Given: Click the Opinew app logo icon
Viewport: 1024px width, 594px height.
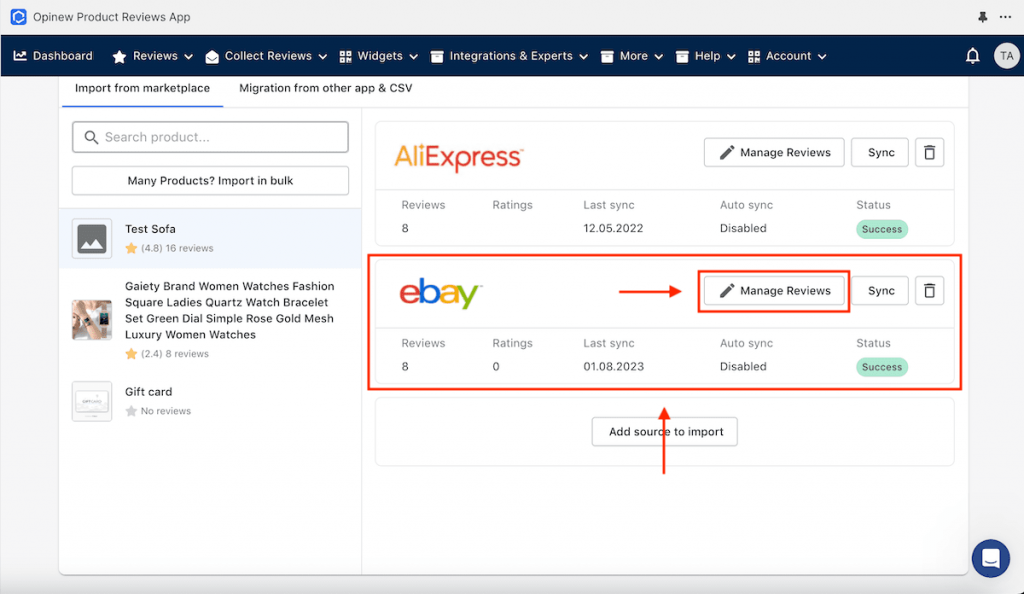Looking at the screenshot, I should (18, 17).
